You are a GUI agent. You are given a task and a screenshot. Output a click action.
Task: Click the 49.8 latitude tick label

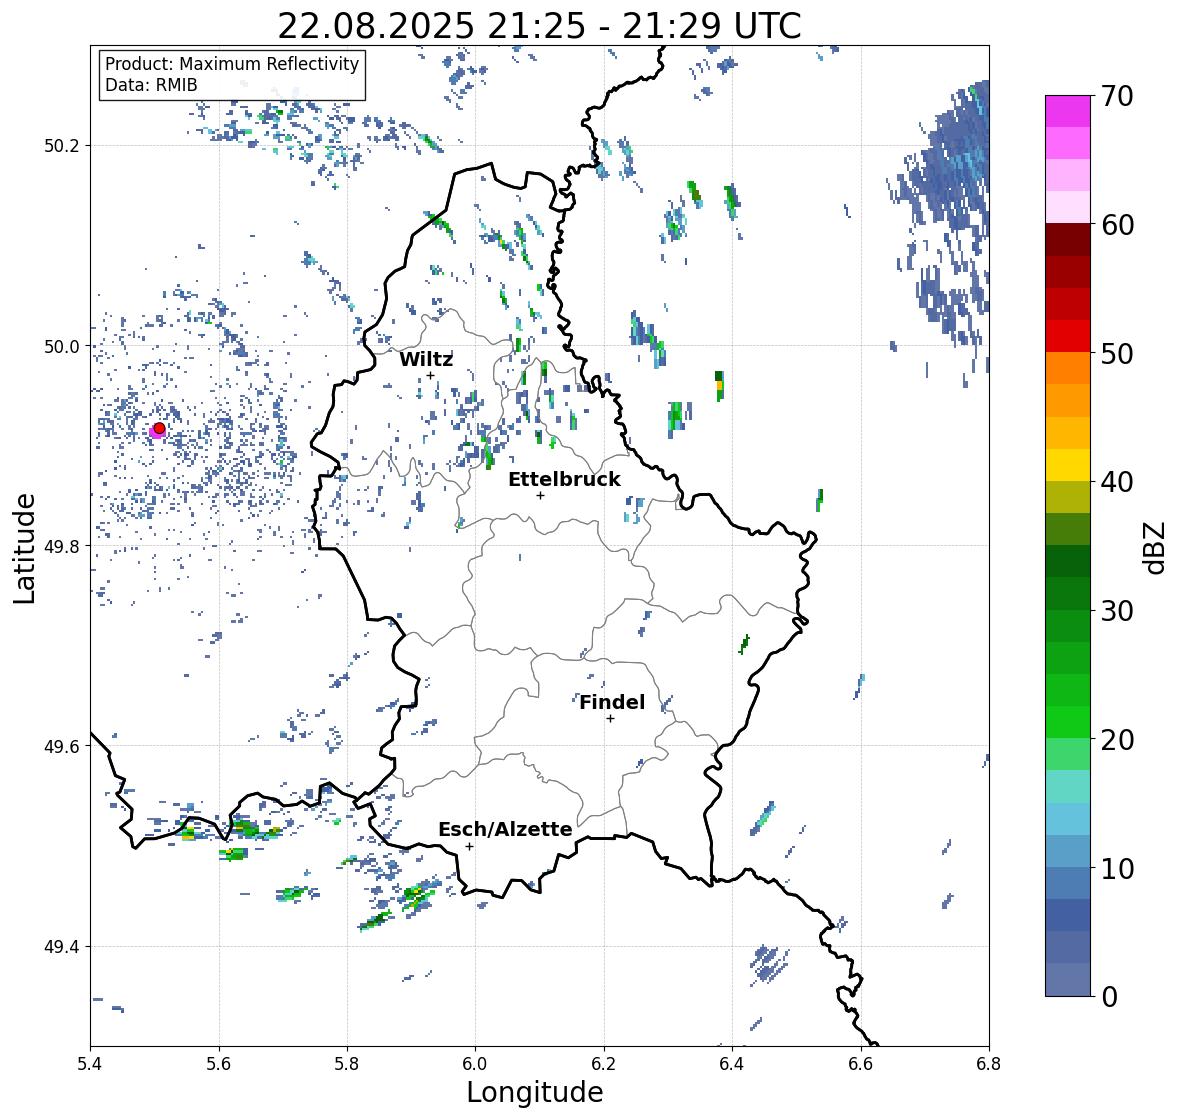point(62,546)
